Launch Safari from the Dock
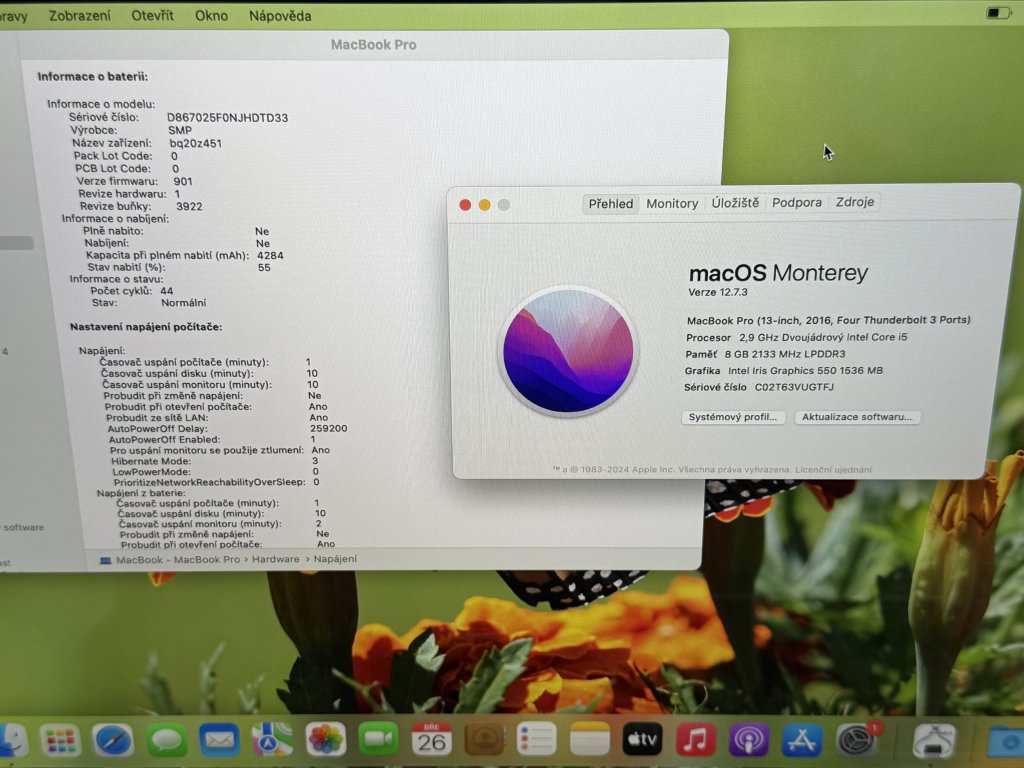 click(x=113, y=741)
